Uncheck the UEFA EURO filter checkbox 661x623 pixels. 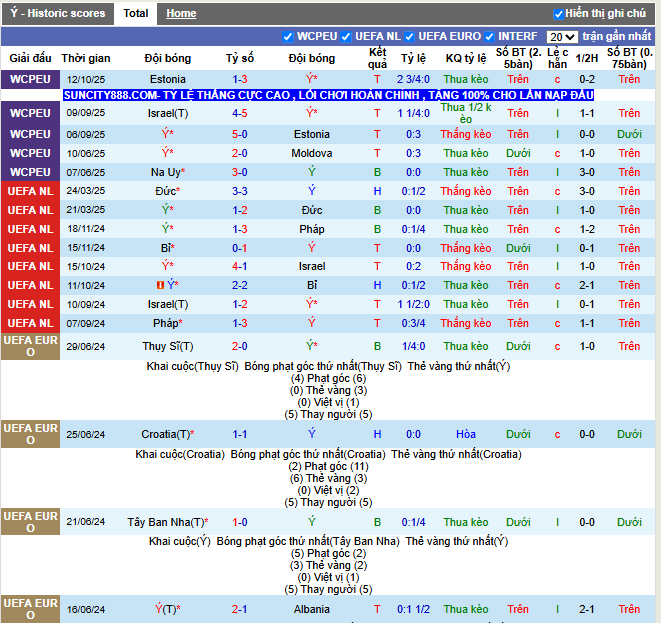(x=409, y=36)
